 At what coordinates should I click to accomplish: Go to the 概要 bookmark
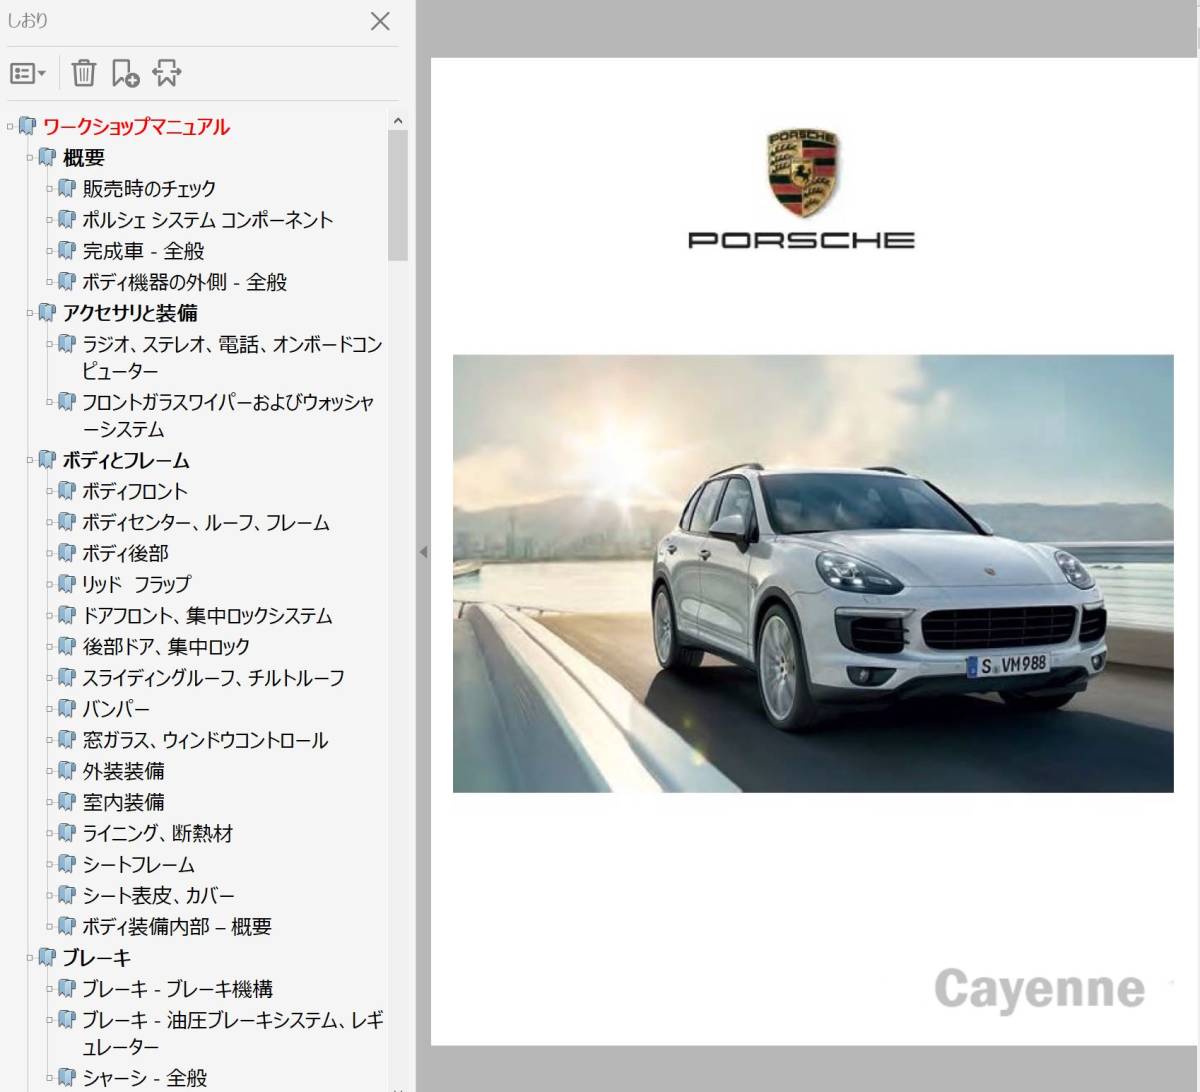coord(84,158)
